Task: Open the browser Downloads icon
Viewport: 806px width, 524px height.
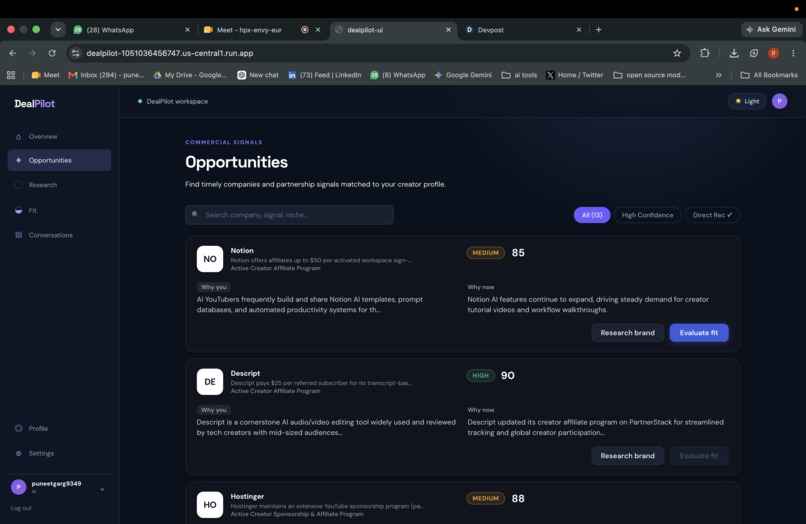Action: (x=734, y=53)
